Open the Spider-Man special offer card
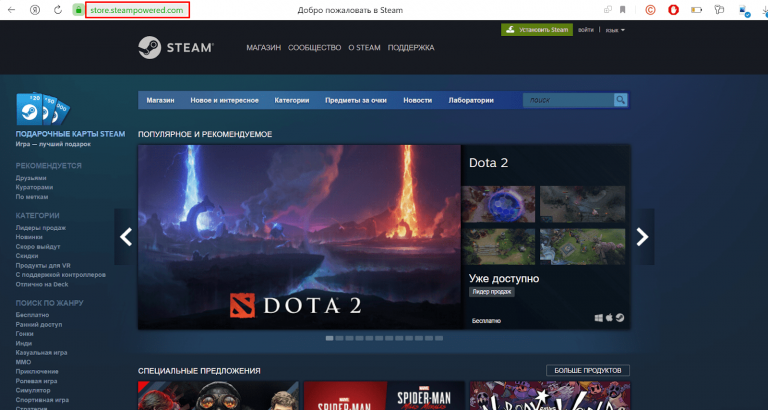 (x=384, y=396)
